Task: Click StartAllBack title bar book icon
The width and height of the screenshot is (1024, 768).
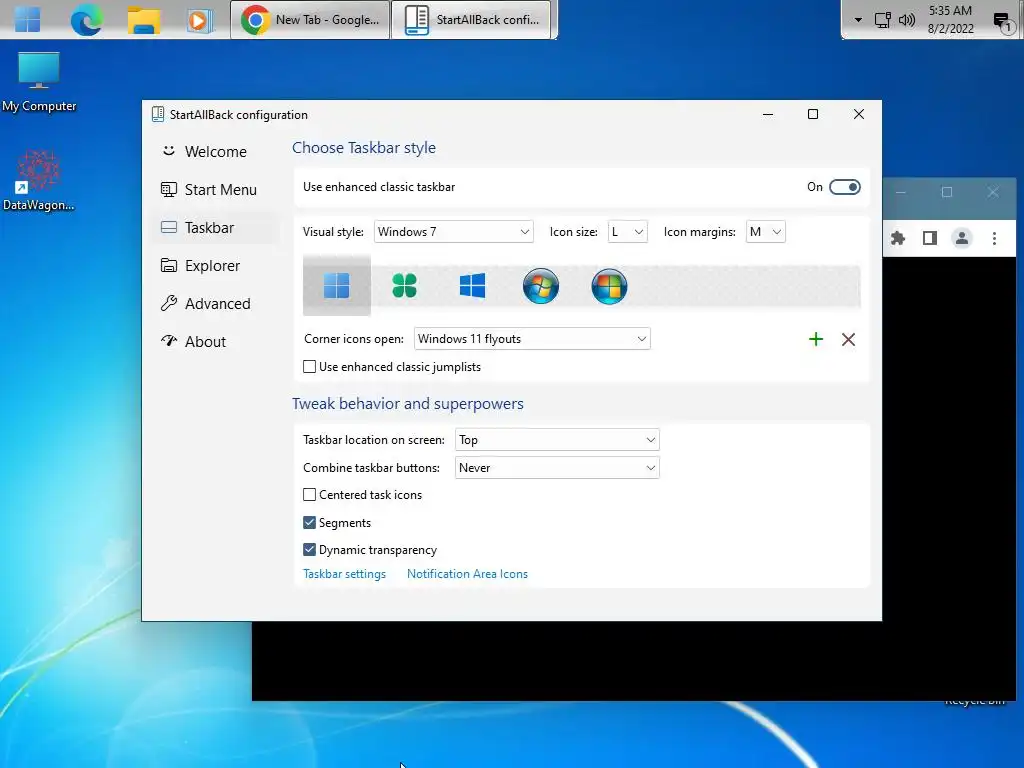Action: tap(157, 114)
